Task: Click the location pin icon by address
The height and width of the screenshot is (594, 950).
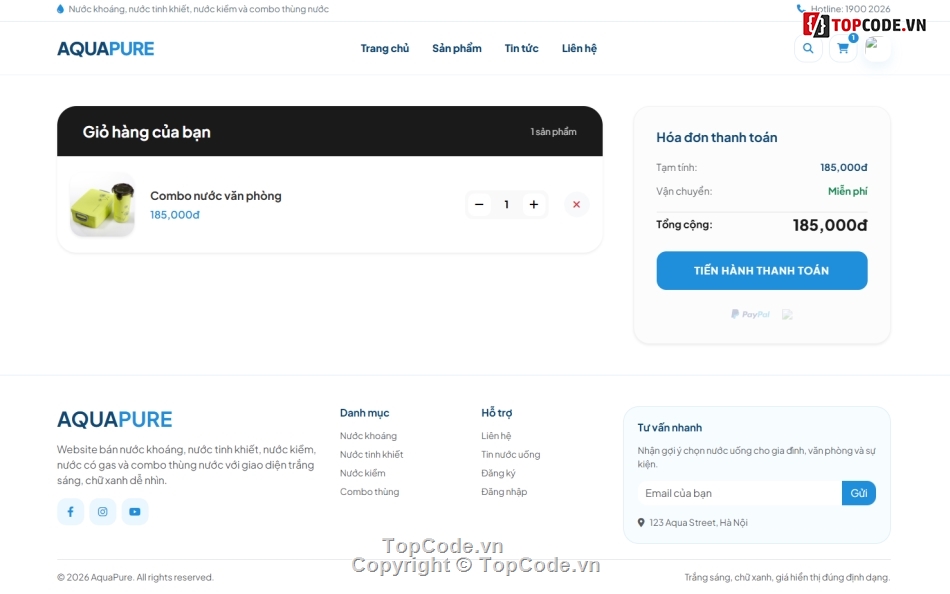Action: [x=641, y=522]
